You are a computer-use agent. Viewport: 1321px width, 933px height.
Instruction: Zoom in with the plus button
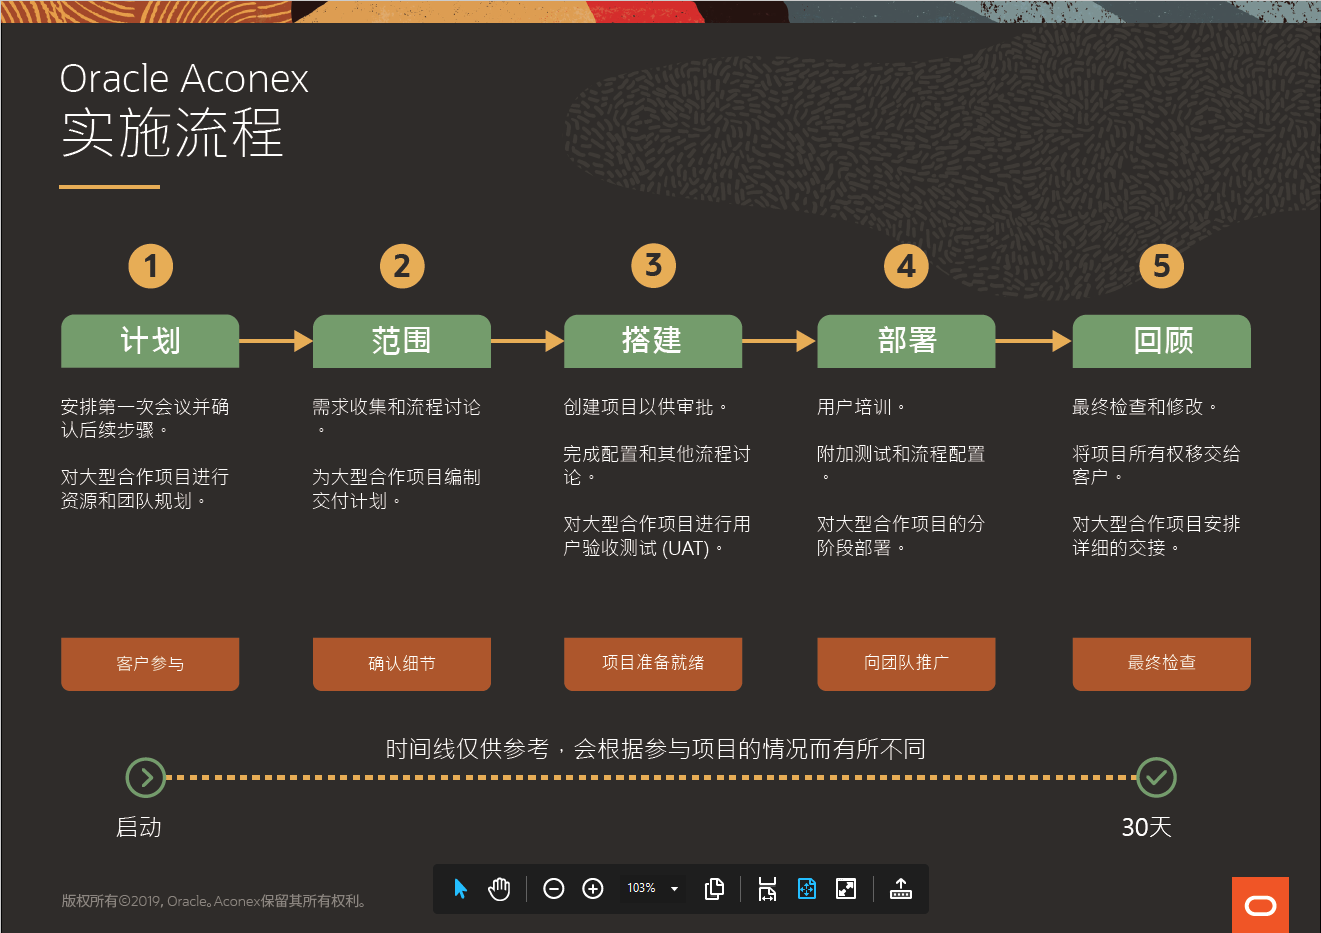[x=593, y=888]
